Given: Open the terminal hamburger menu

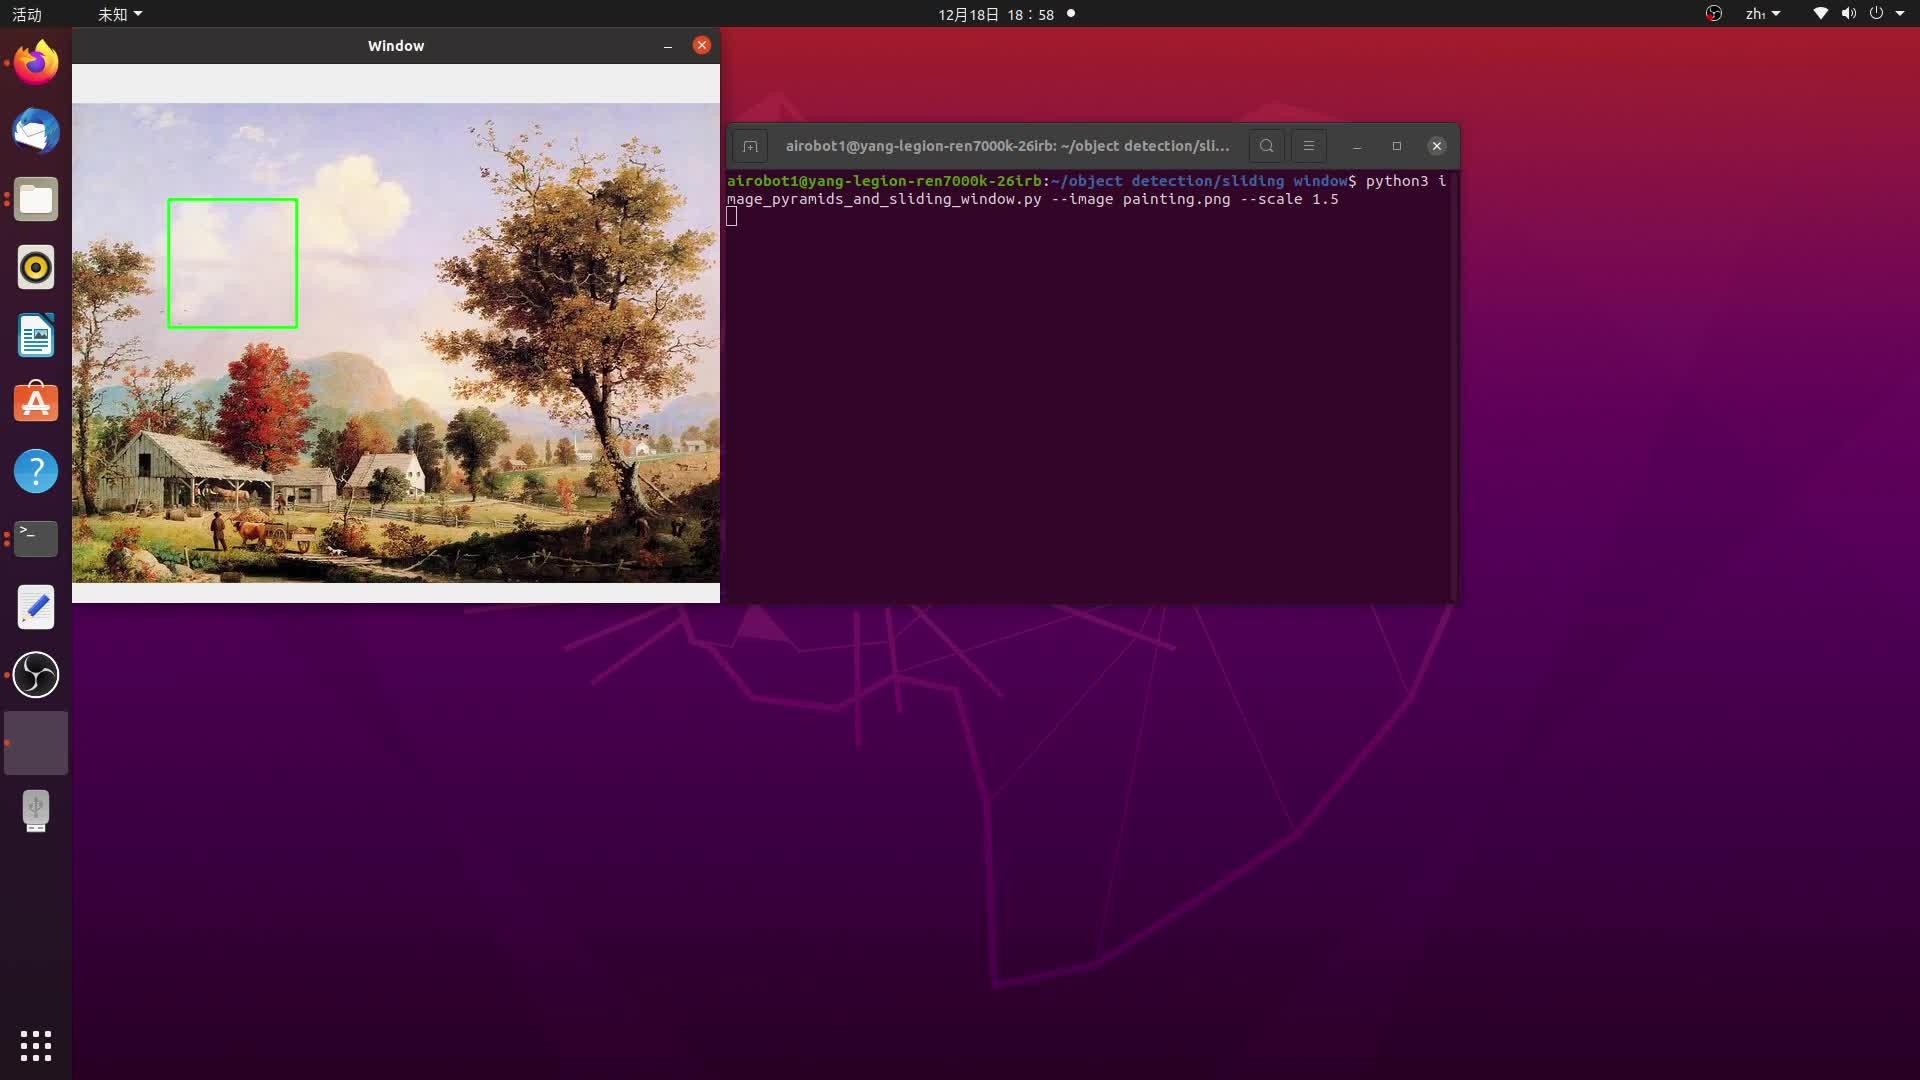Looking at the screenshot, I should click(1308, 146).
